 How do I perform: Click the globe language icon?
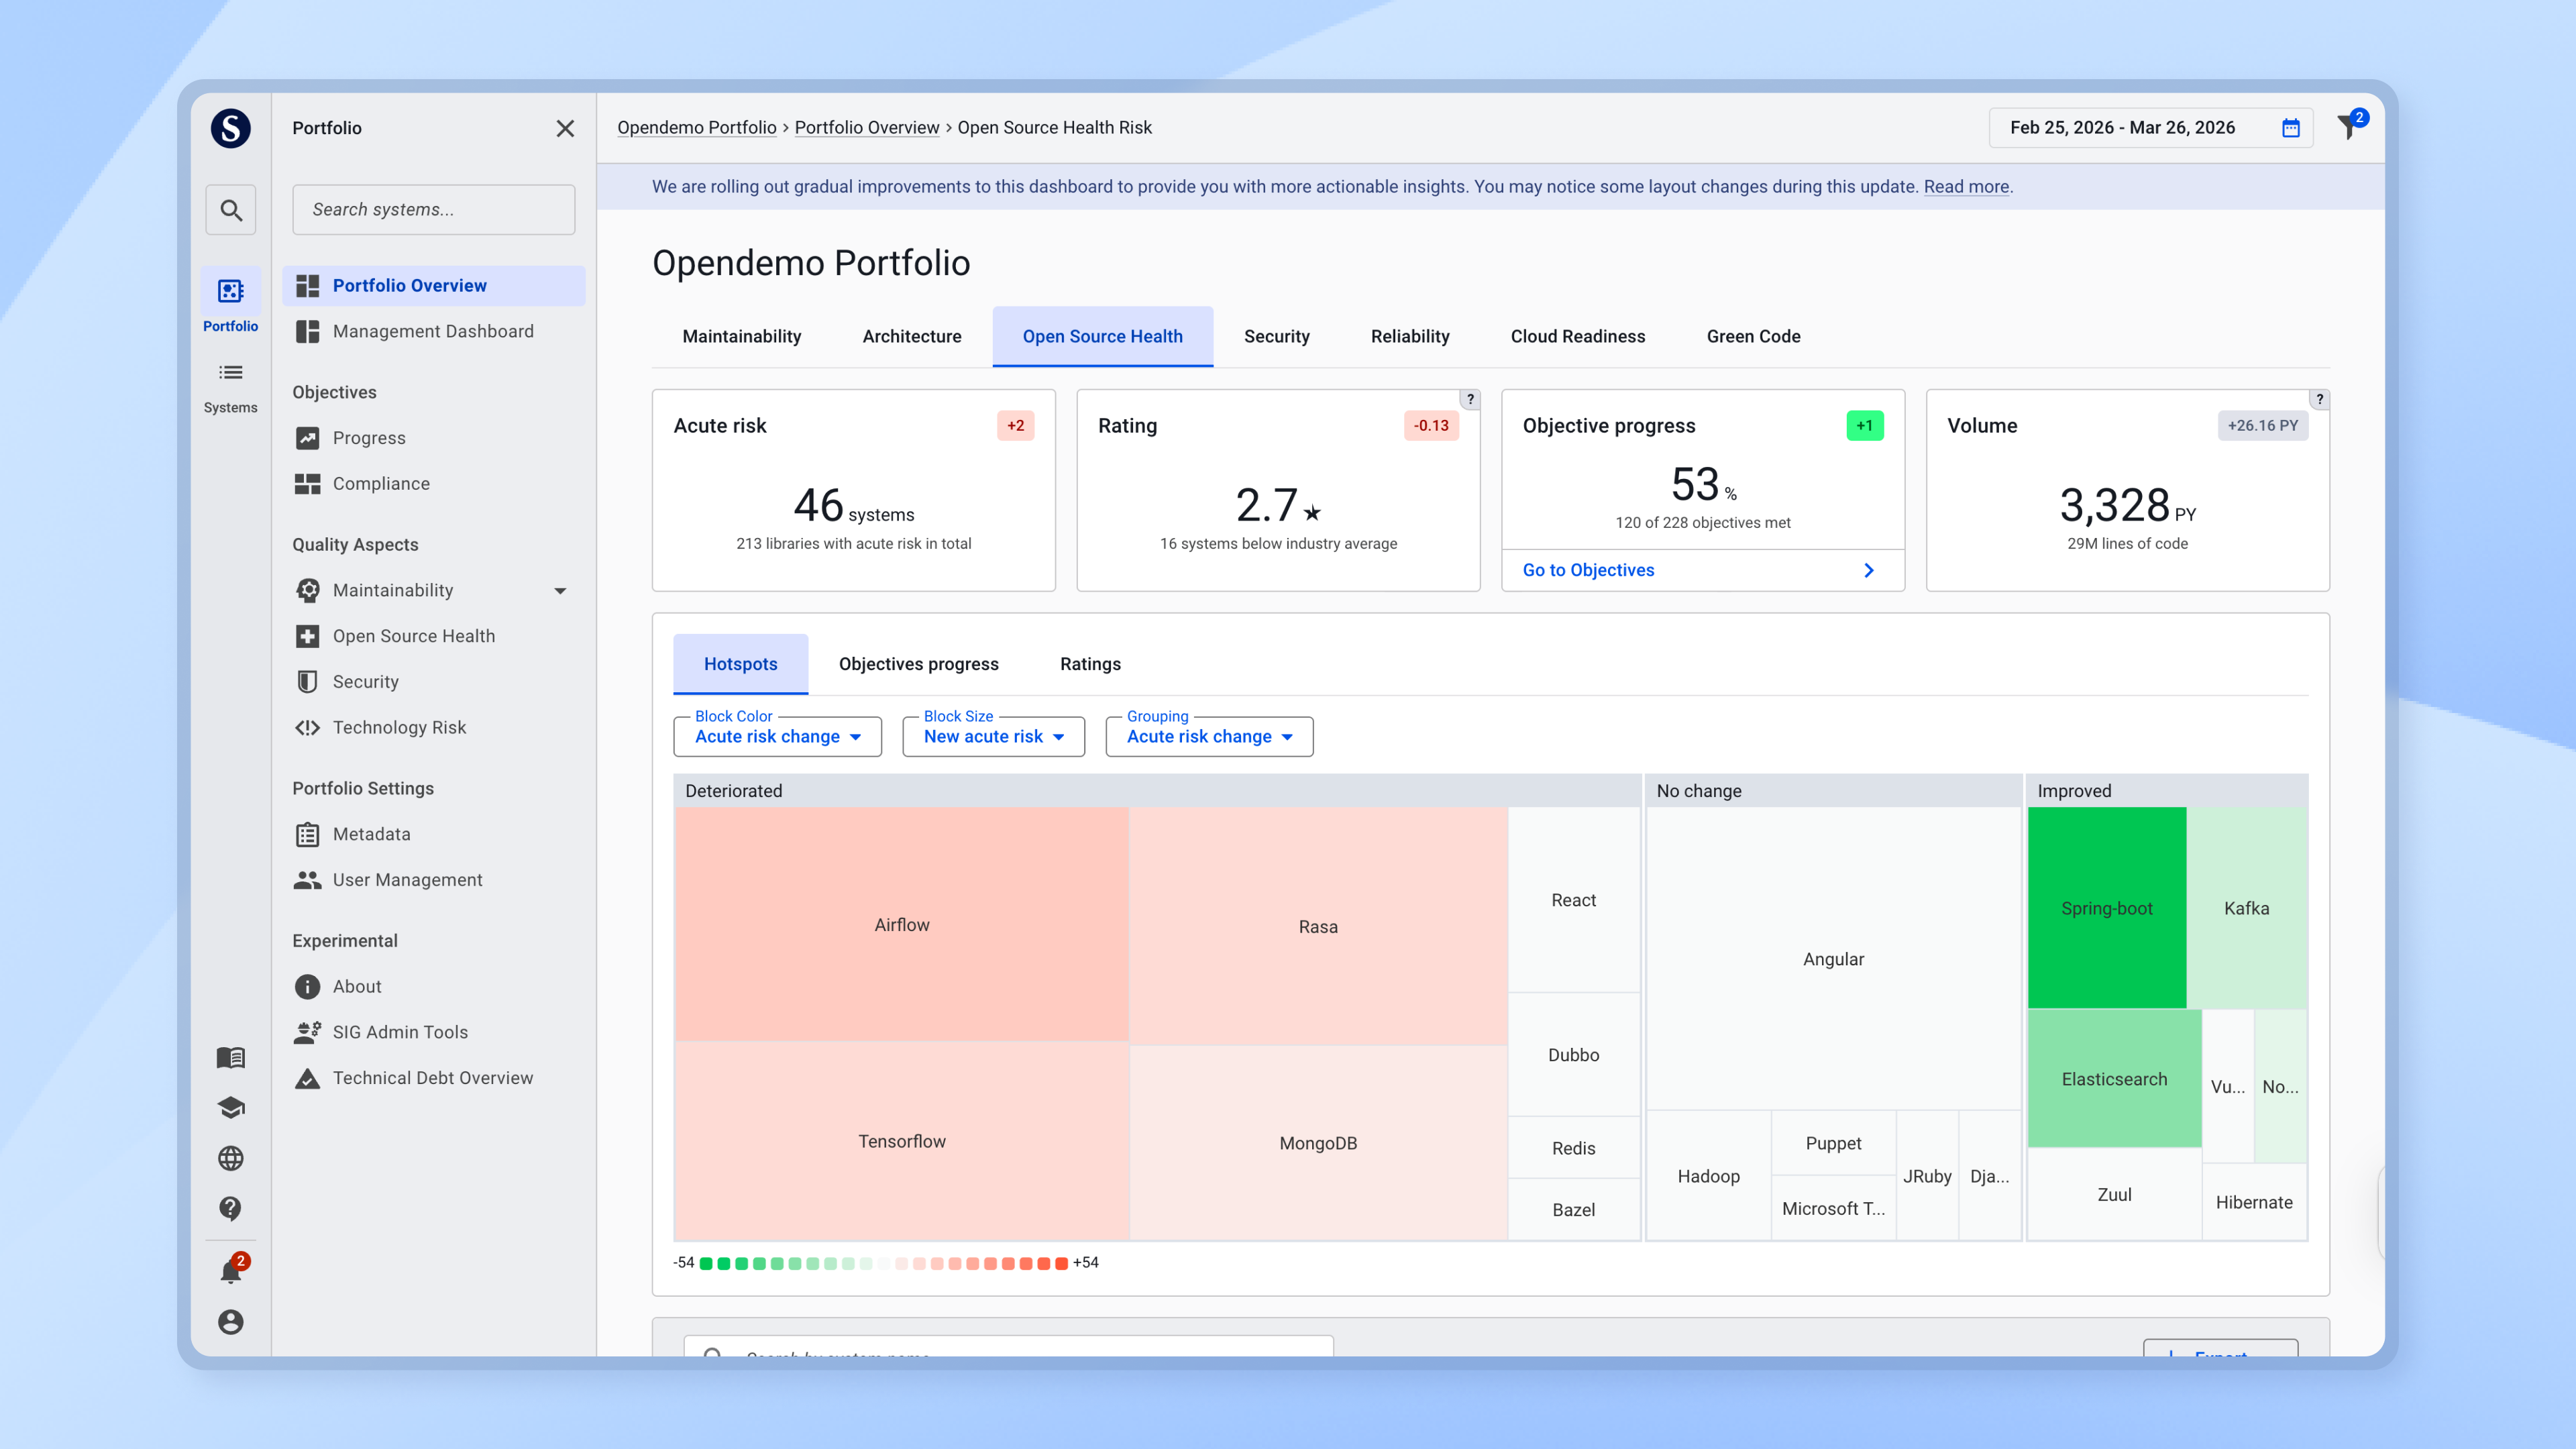[x=230, y=1158]
